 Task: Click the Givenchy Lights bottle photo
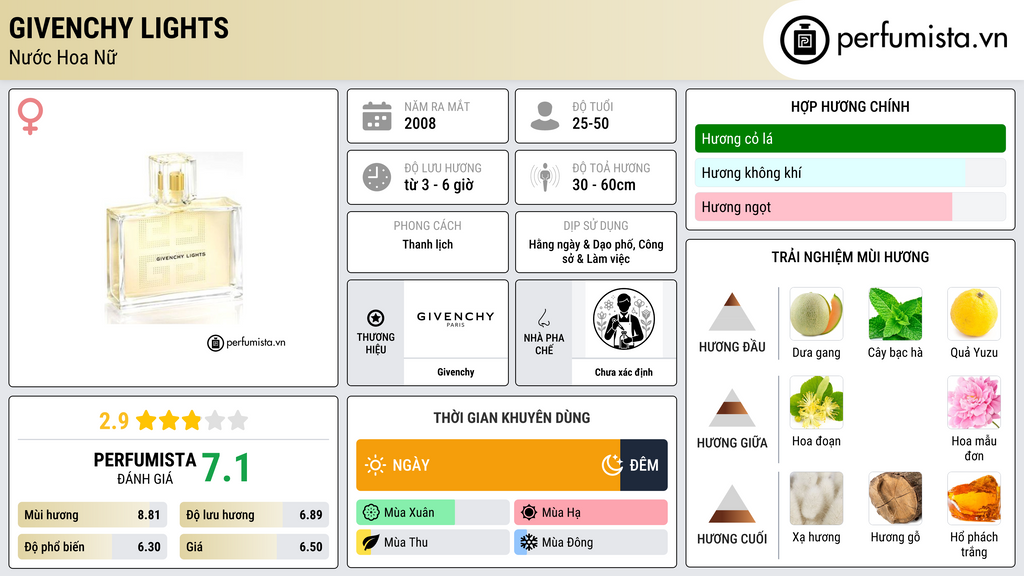click(x=174, y=238)
